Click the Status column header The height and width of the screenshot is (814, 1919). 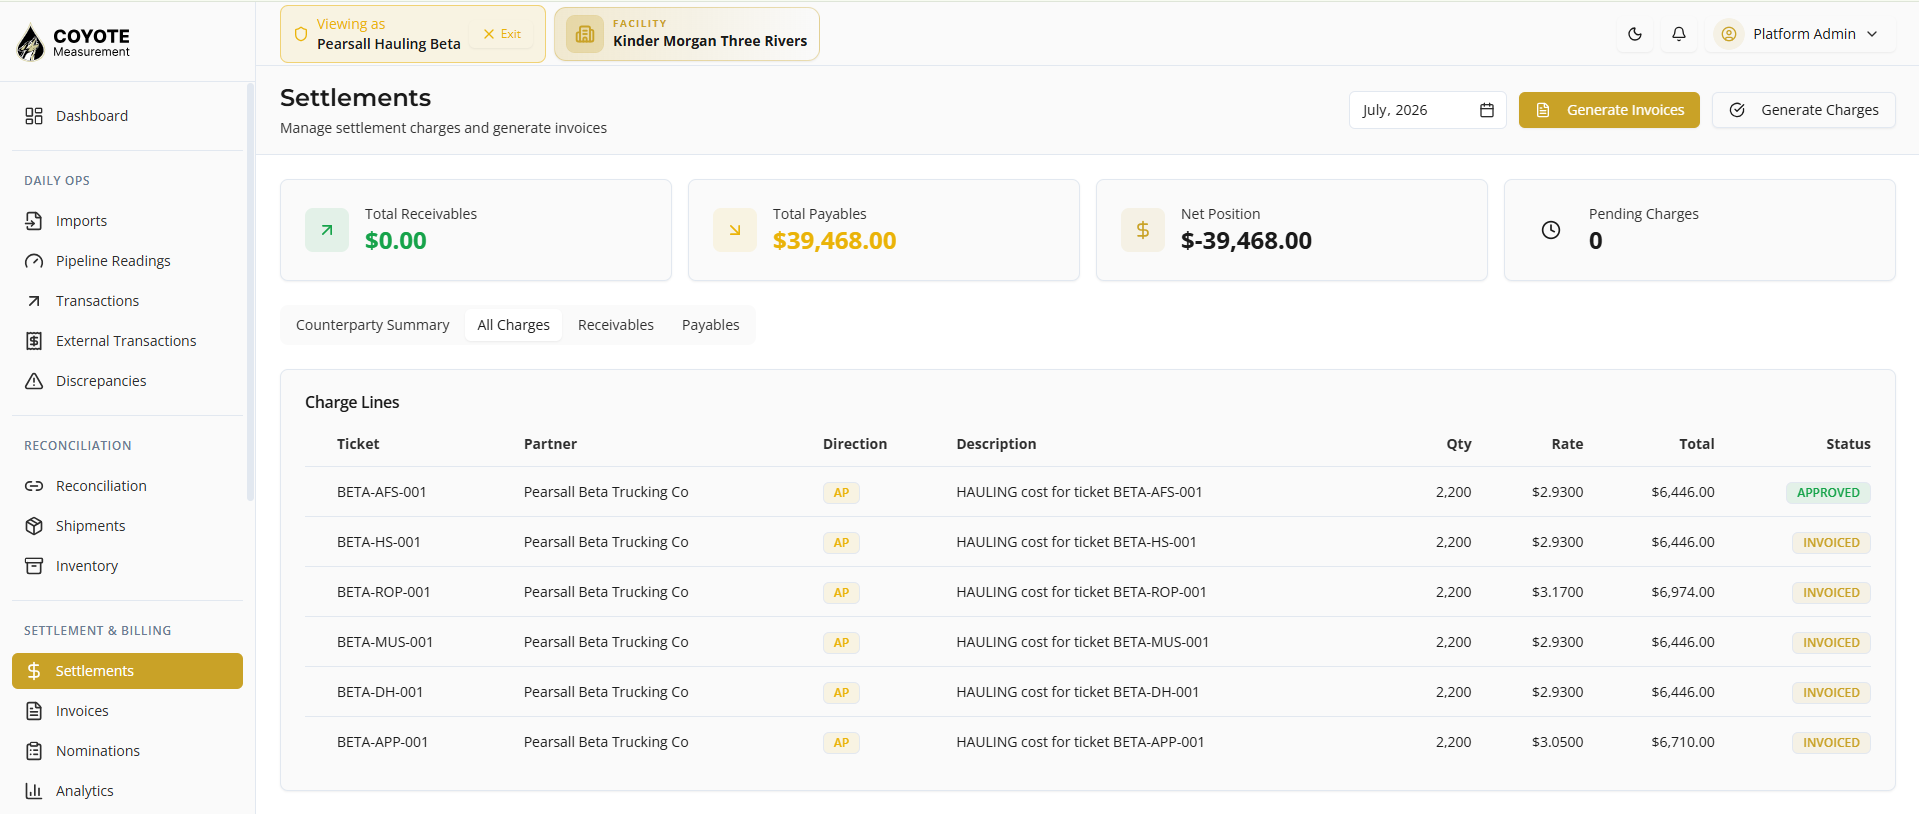[x=1848, y=444]
